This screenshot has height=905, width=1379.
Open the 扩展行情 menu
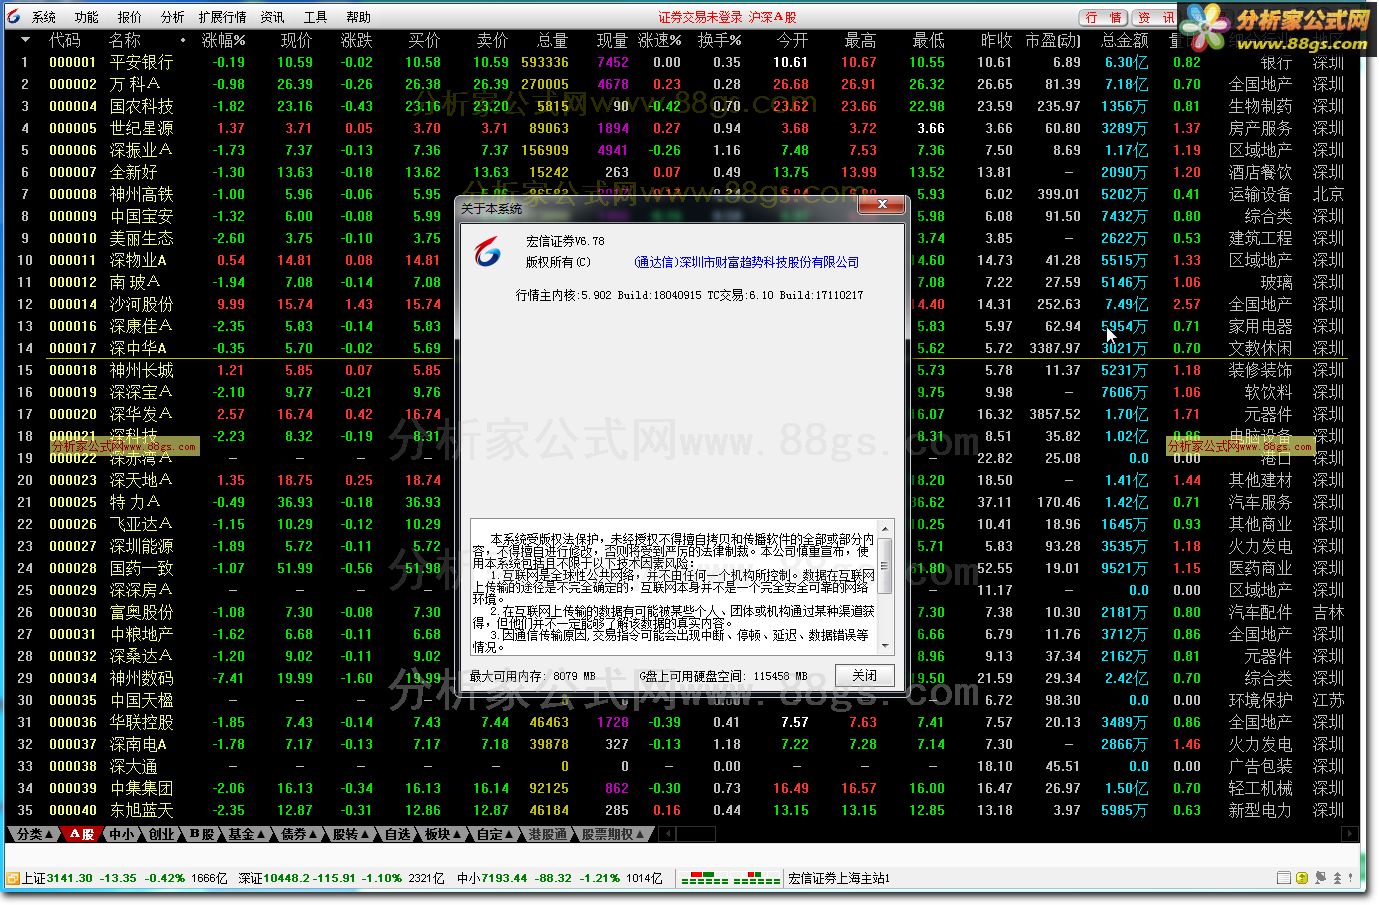pyautogui.click(x=222, y=17)
